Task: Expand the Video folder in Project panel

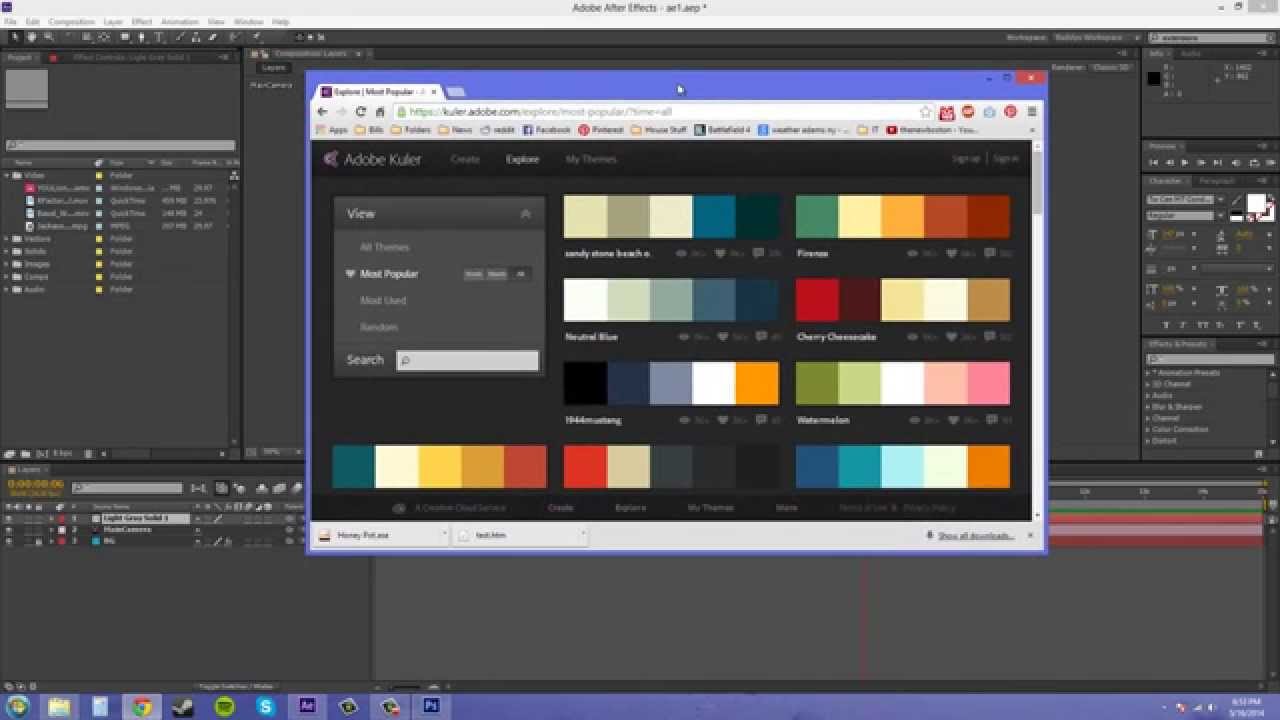Action: [8, 175]
